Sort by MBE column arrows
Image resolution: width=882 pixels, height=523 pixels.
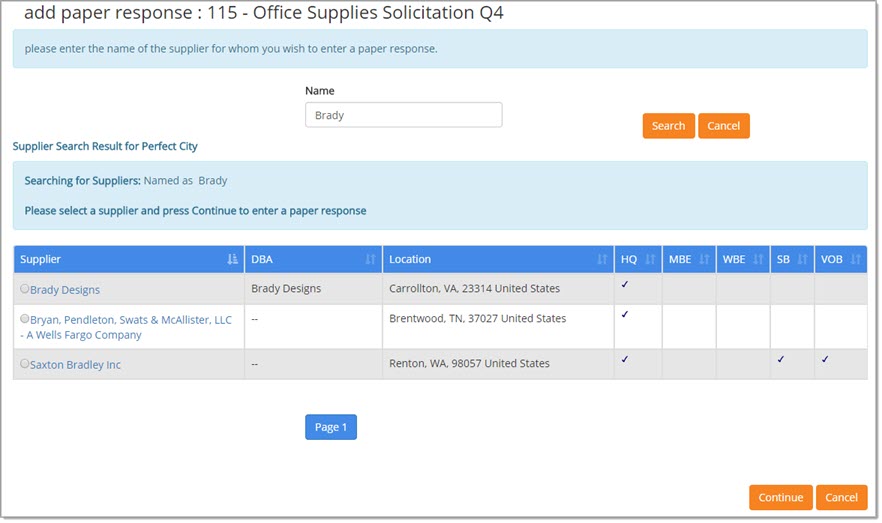(704, 260)
